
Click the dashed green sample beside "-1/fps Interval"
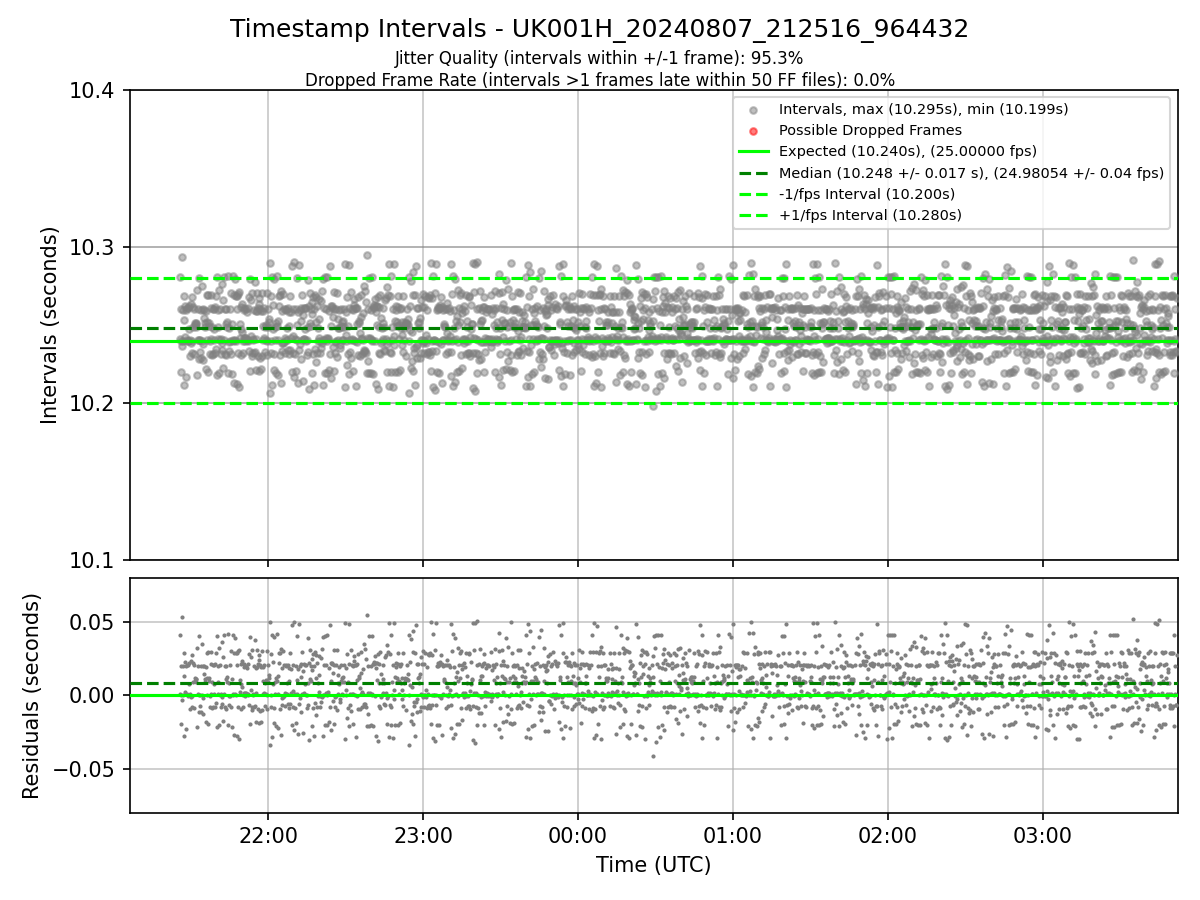(x=754, y=194)
